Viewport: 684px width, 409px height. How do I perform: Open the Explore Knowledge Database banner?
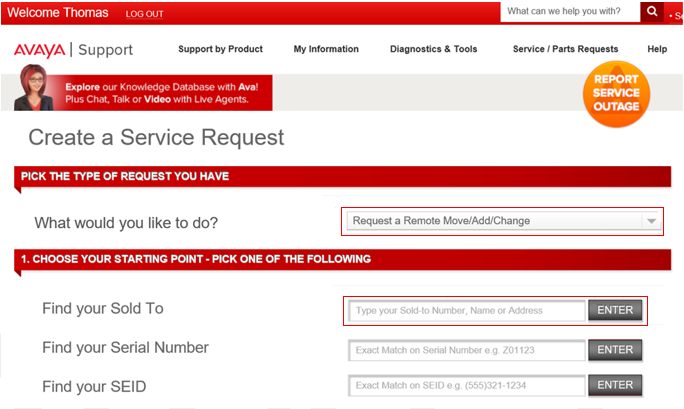coord(162,93)
